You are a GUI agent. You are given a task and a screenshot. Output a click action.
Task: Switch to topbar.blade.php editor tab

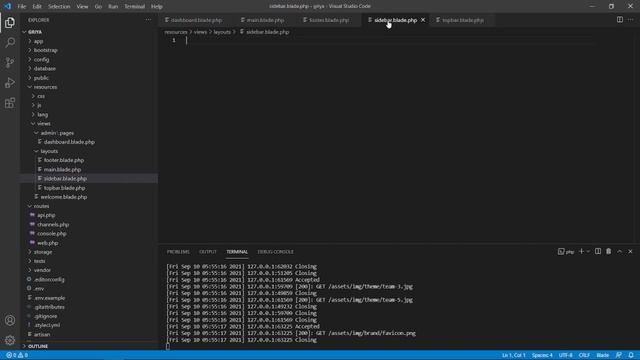click(463, 20)
